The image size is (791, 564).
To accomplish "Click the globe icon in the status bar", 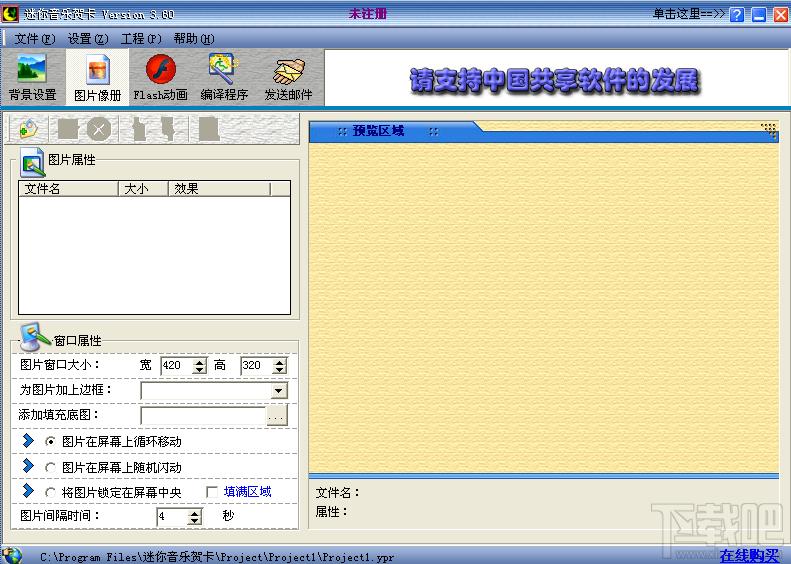I will [12, 555].
